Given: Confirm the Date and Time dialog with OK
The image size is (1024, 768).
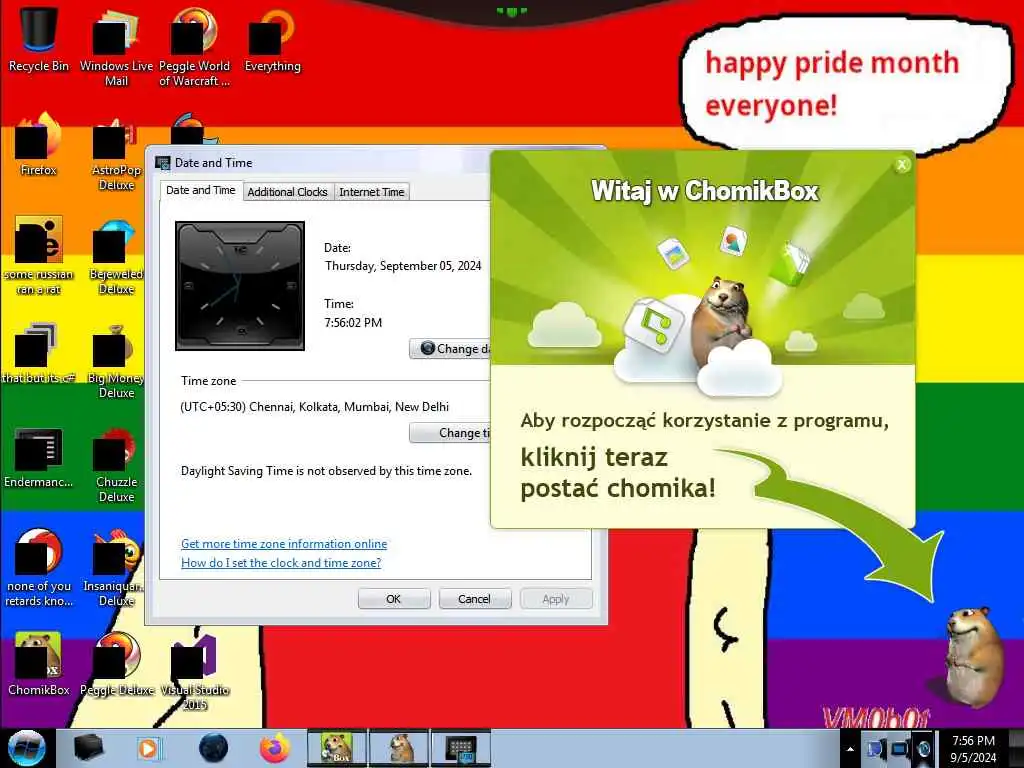Looking at the screenshot, I should pyautogui.click(x=394, y=599).
